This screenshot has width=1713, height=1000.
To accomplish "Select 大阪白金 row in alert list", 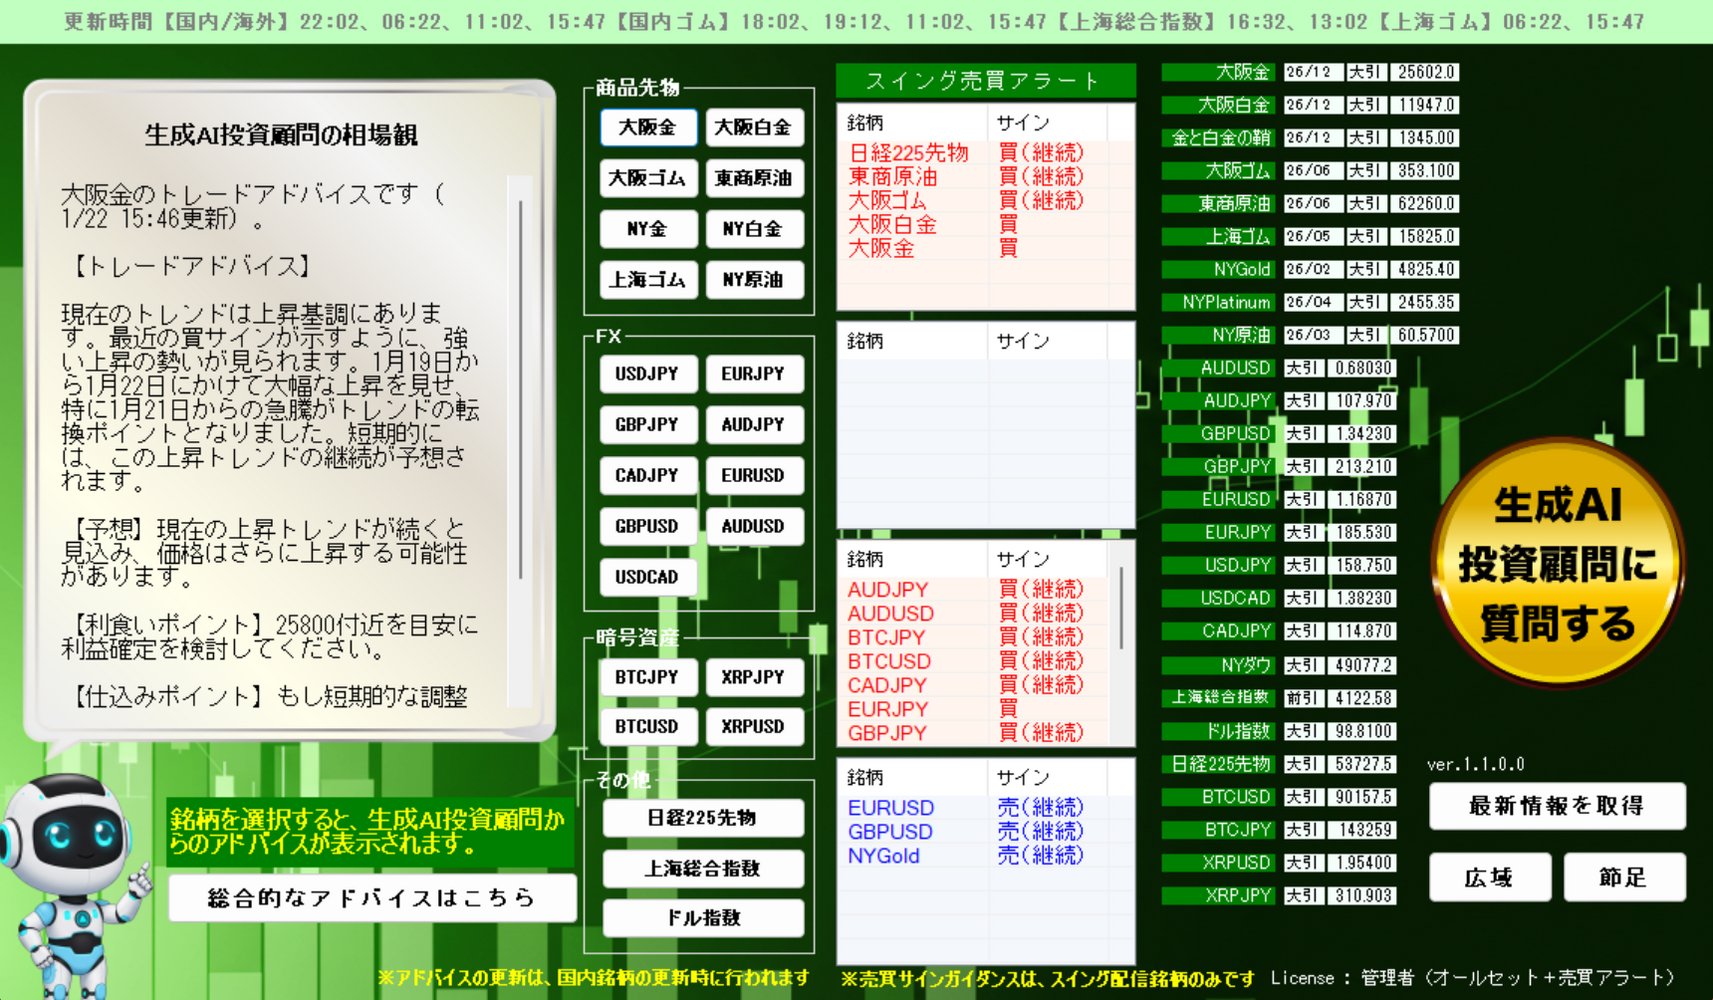I will 985,225.
